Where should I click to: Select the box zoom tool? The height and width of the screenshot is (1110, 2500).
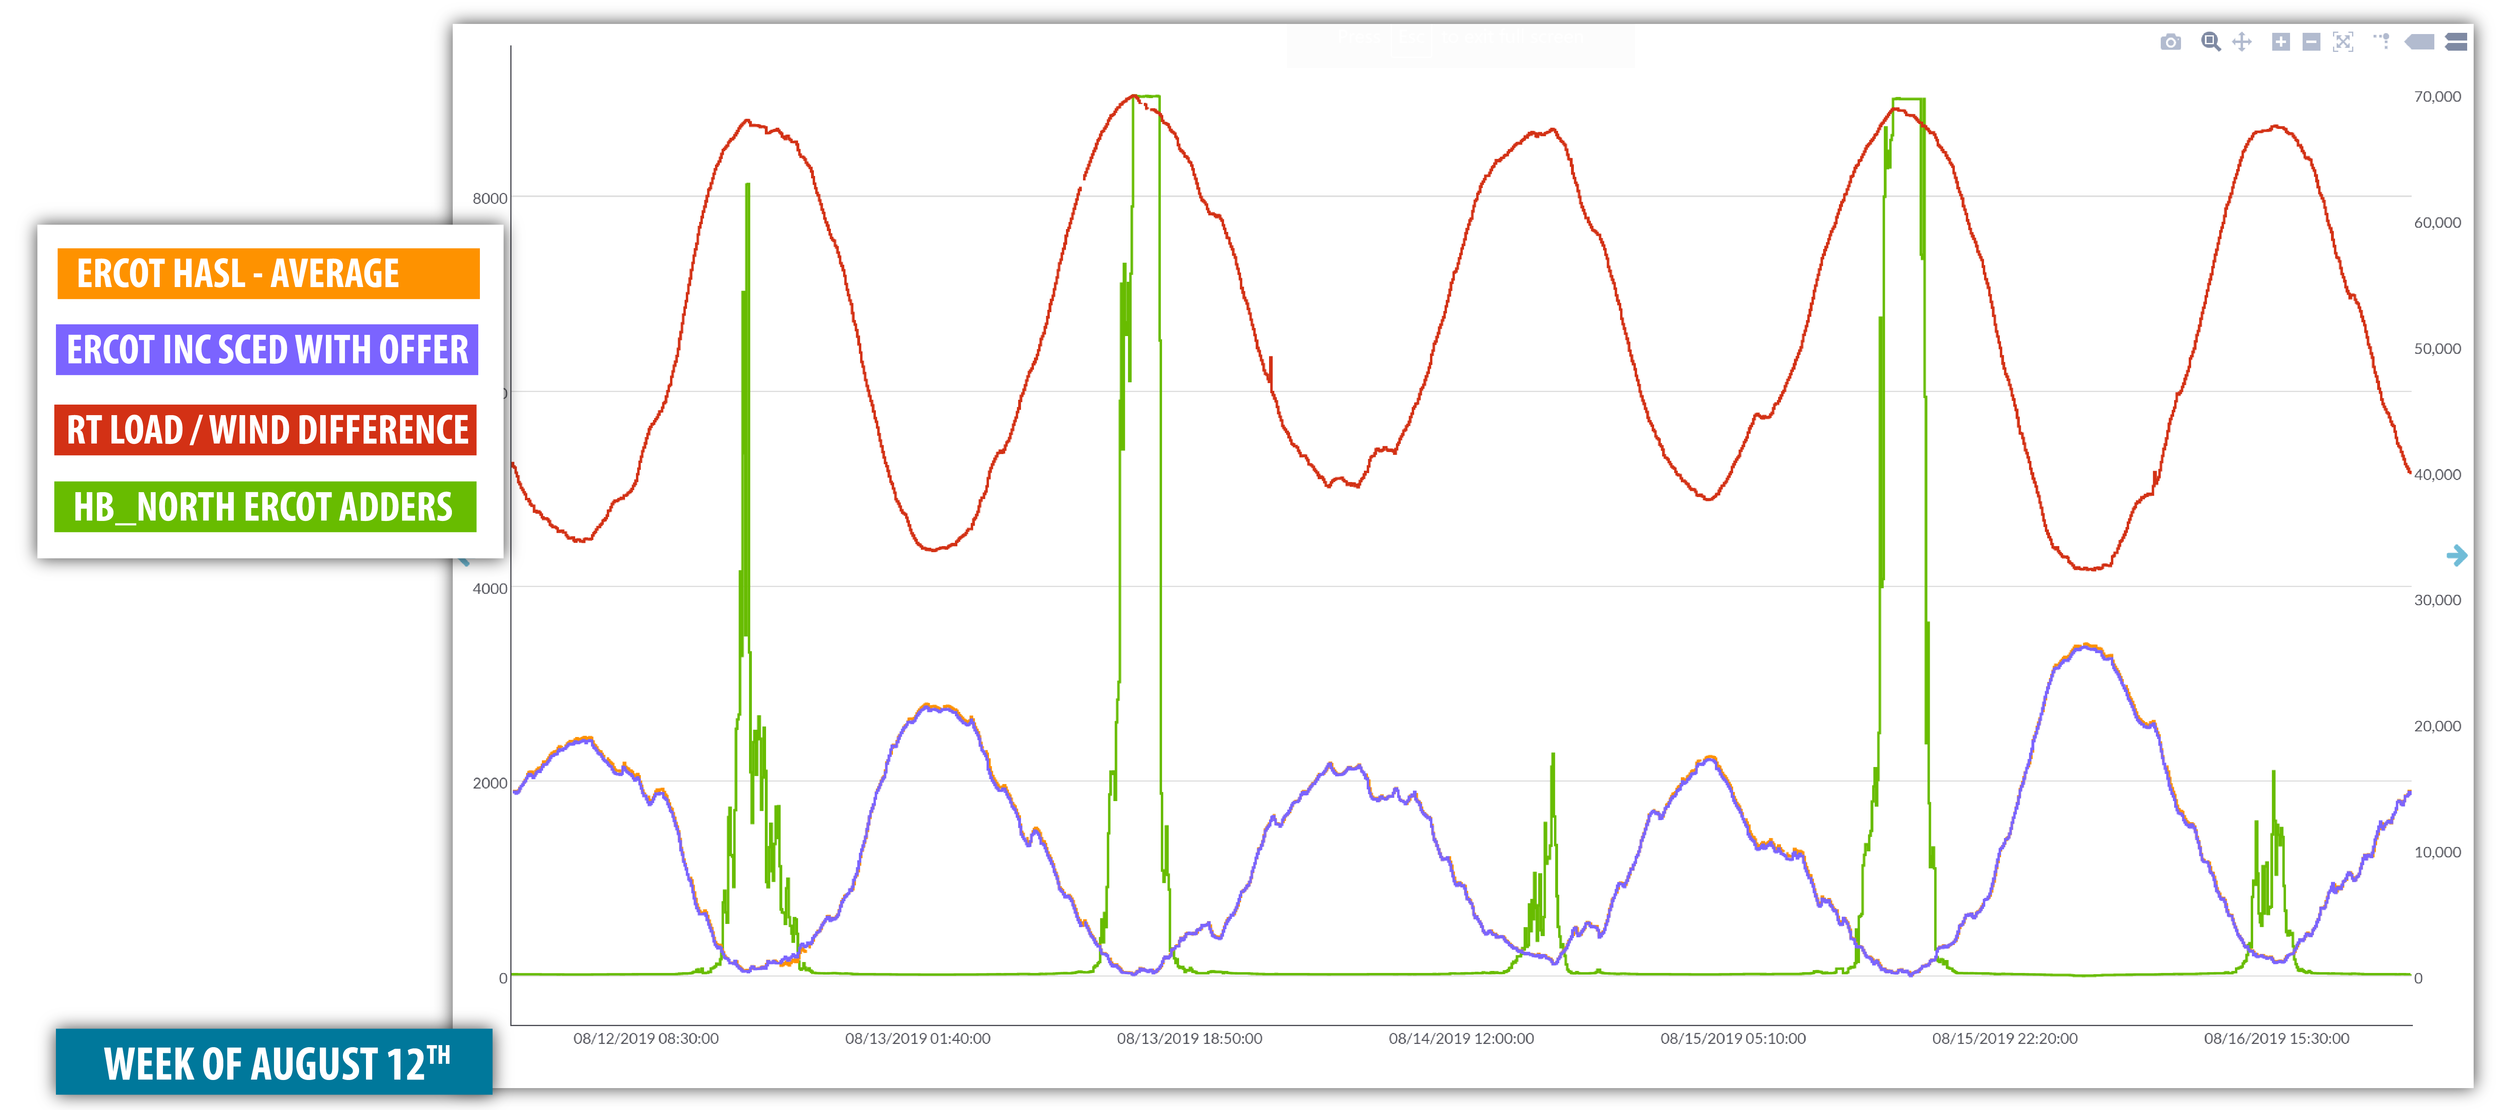coord(2211,42)
